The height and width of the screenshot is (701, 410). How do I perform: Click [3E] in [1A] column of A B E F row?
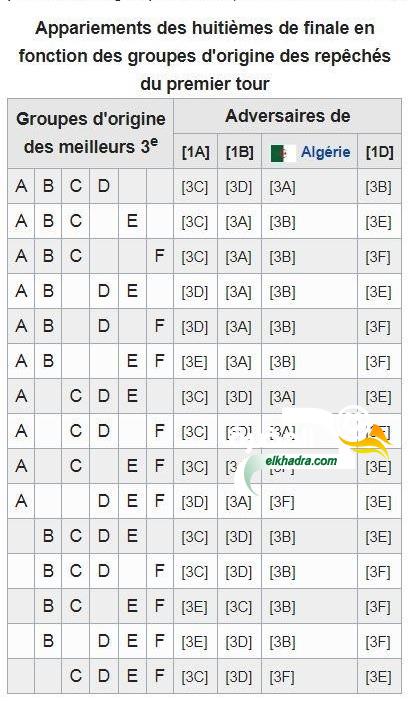(194, 362)
